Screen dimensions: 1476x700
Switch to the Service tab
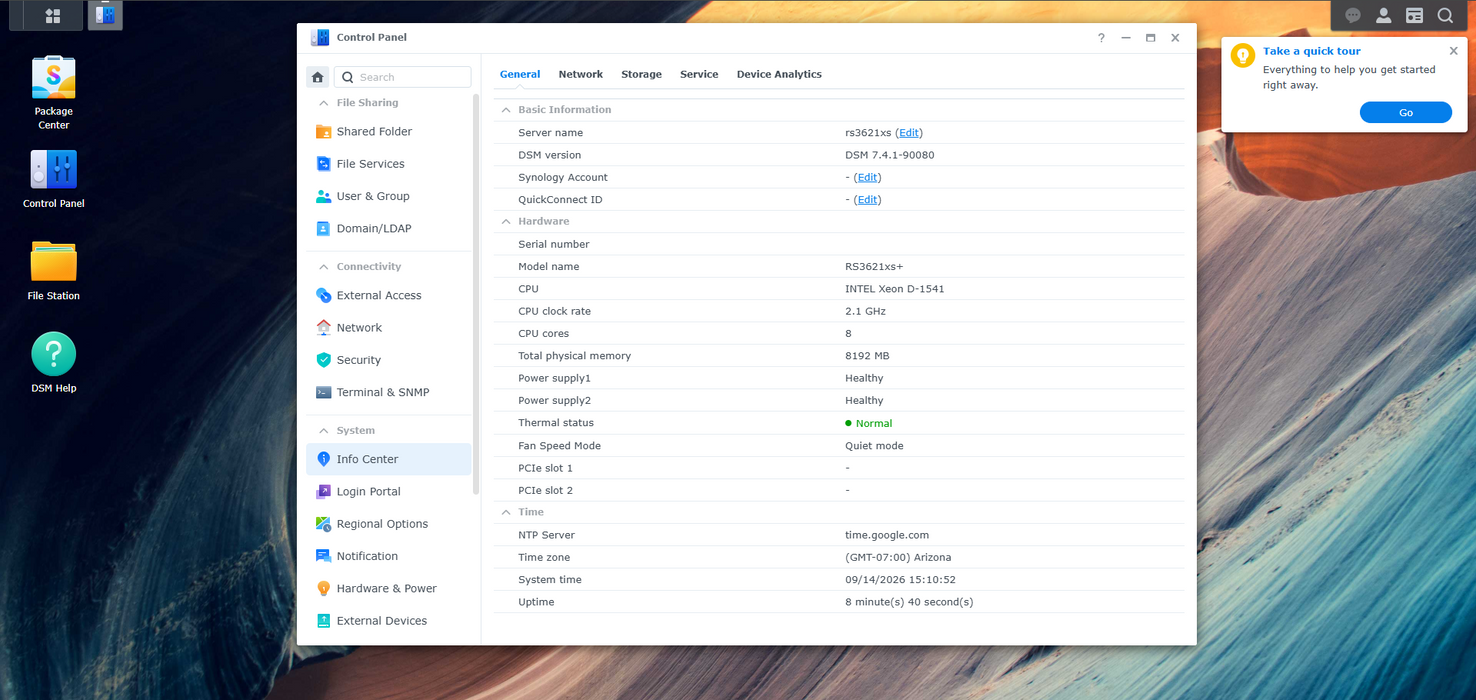click(699, 74)
